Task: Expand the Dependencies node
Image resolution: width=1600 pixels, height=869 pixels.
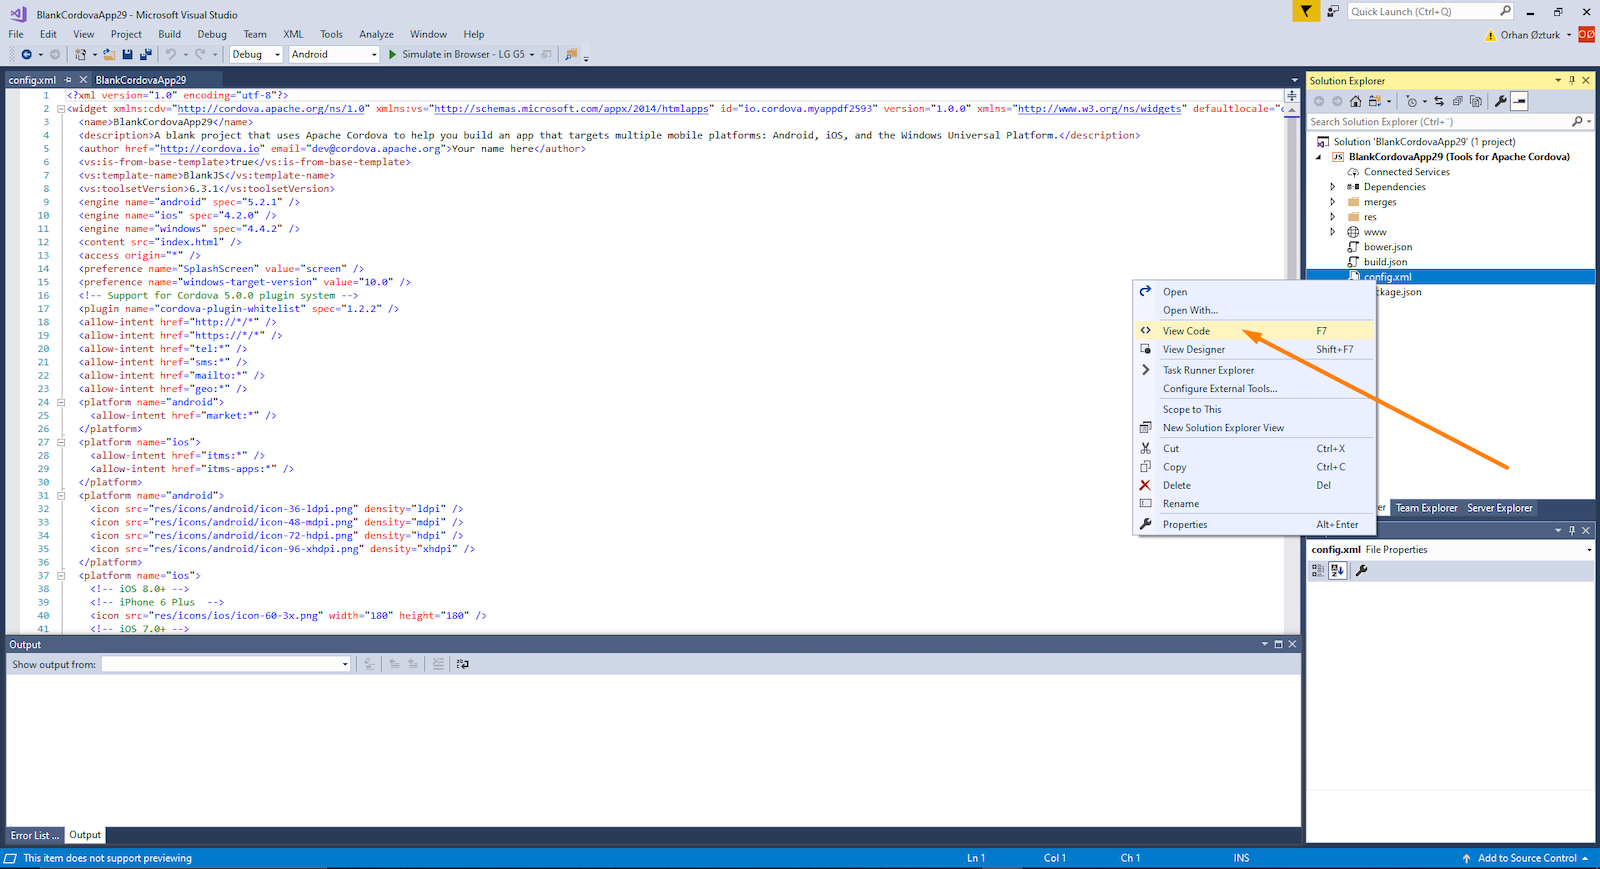Action: click(1332, 187)
